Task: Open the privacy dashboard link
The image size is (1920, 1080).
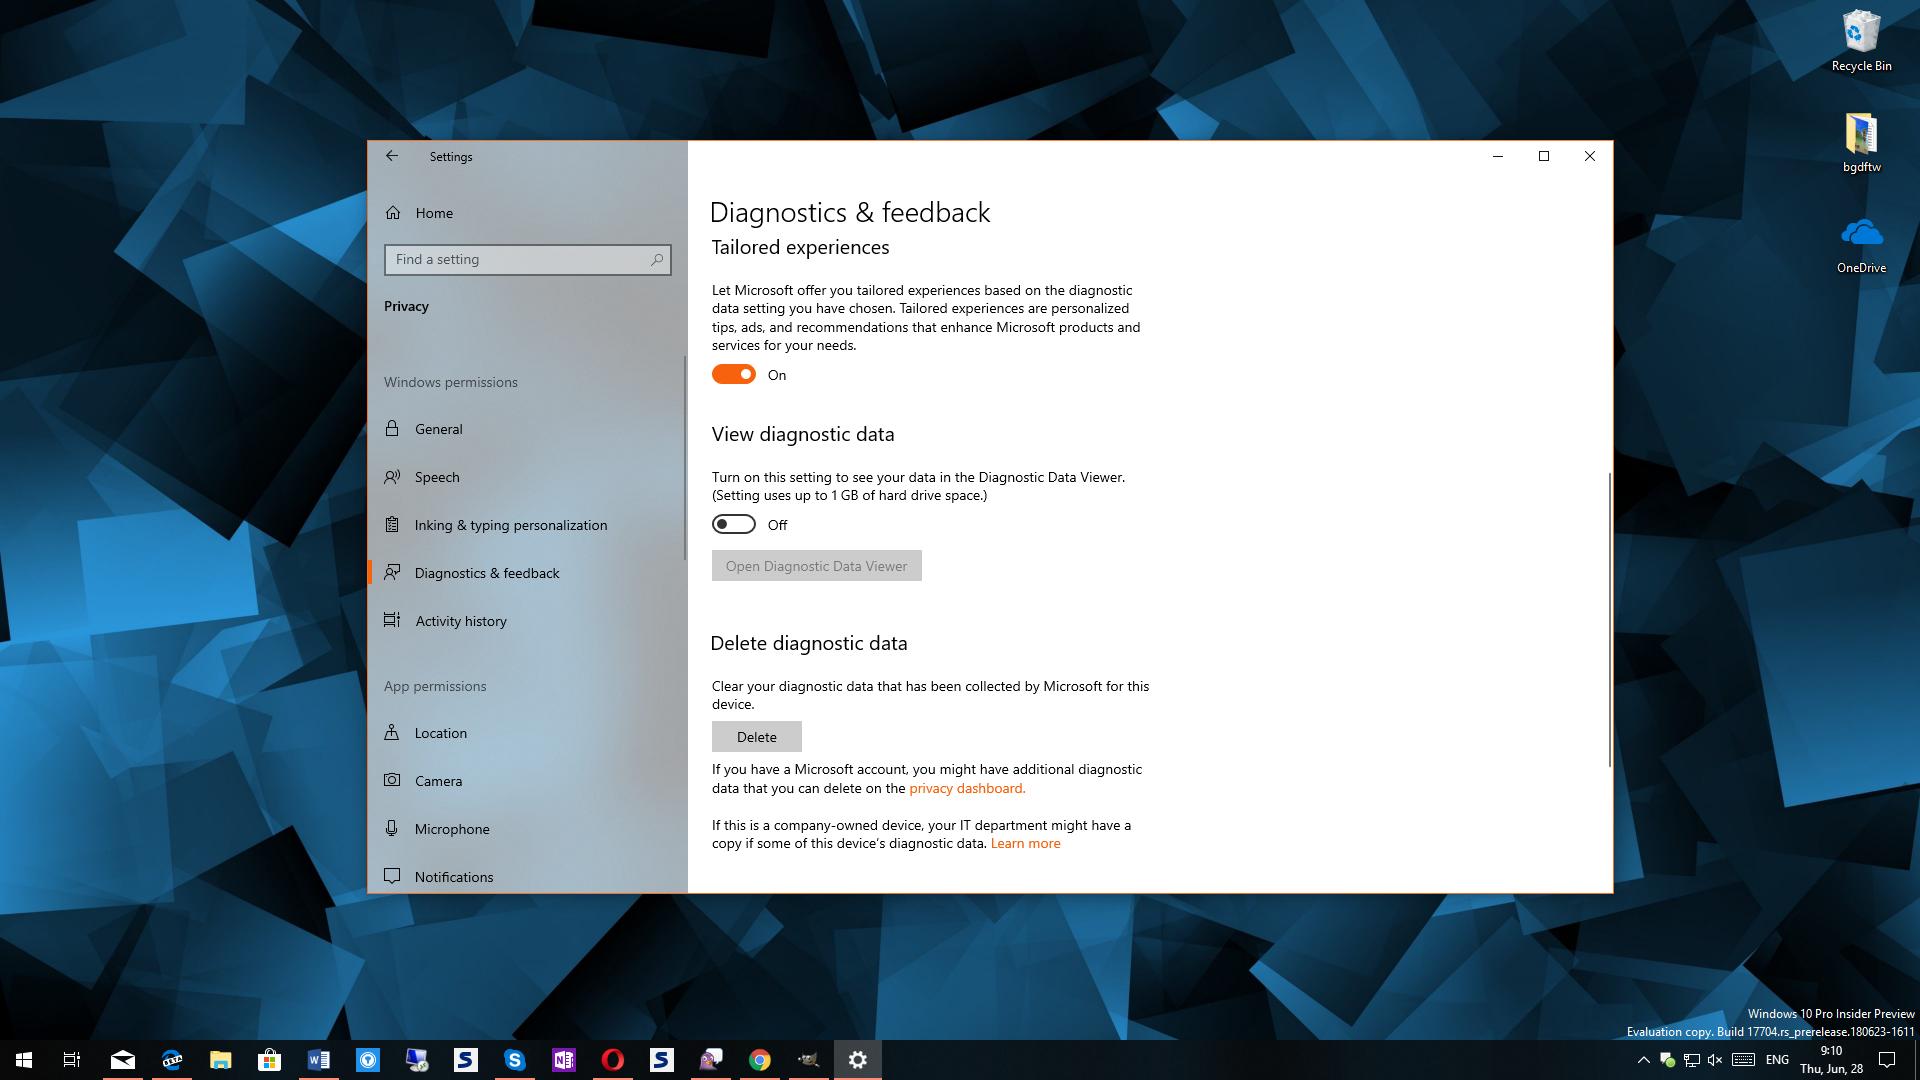Action: [x=967, y=788]
